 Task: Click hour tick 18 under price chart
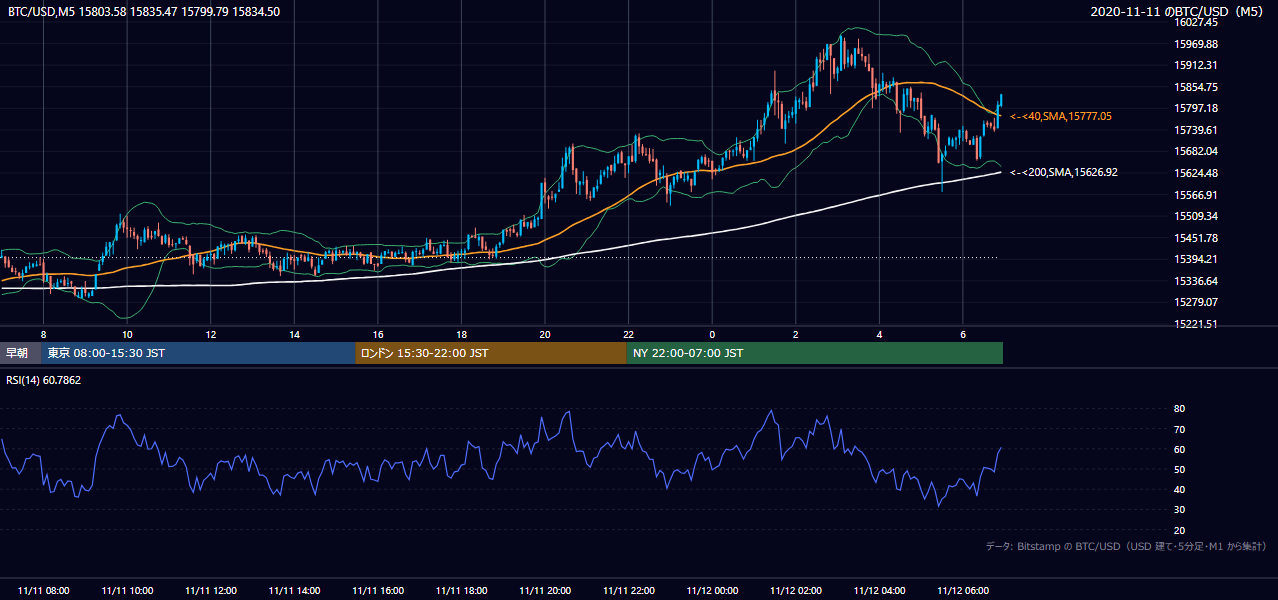pyautogui.click(x=461, y=334)
